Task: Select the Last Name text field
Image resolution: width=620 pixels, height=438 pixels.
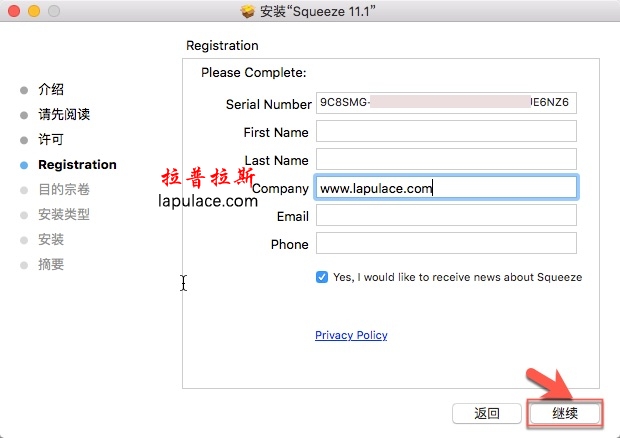Action: tap(446, 159)
